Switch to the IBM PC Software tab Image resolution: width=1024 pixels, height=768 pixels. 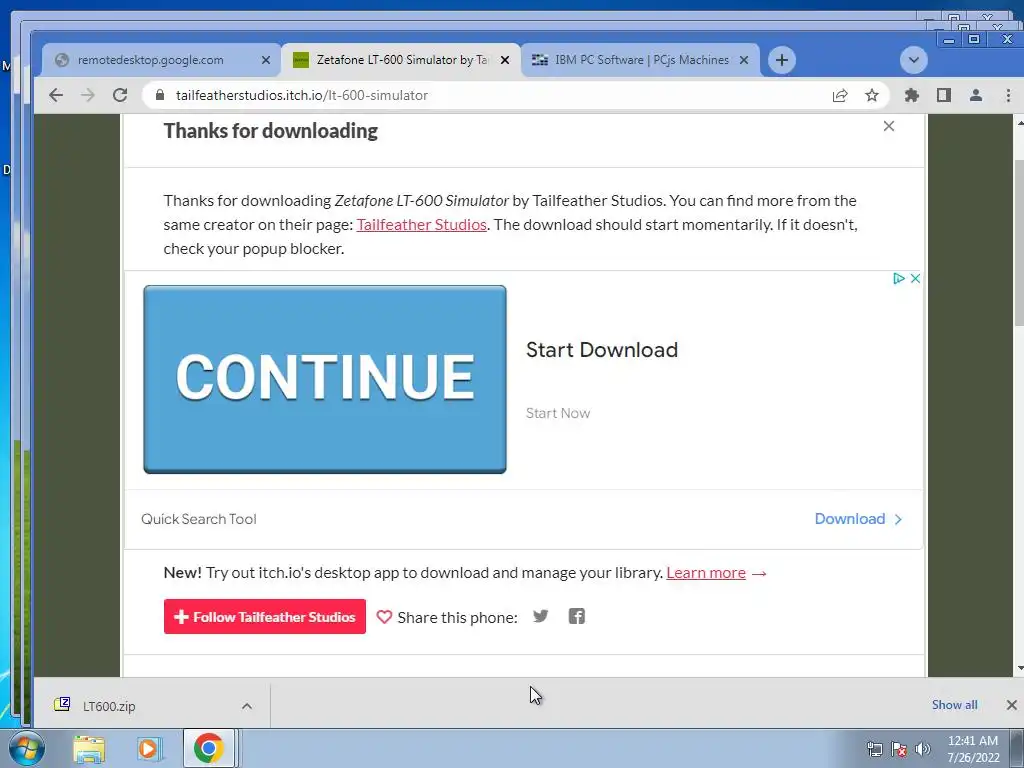point(640,60)
